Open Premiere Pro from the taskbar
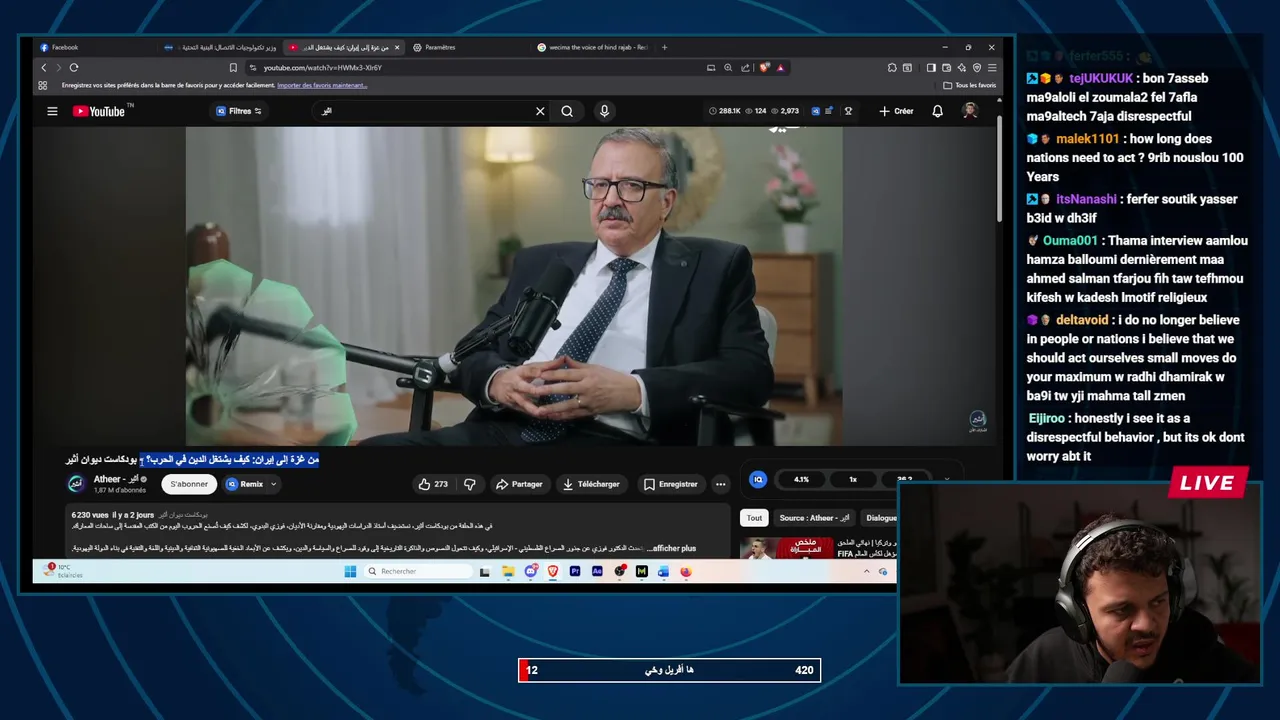This screenshot has width=1280, height=720. (x=575, y=571)
